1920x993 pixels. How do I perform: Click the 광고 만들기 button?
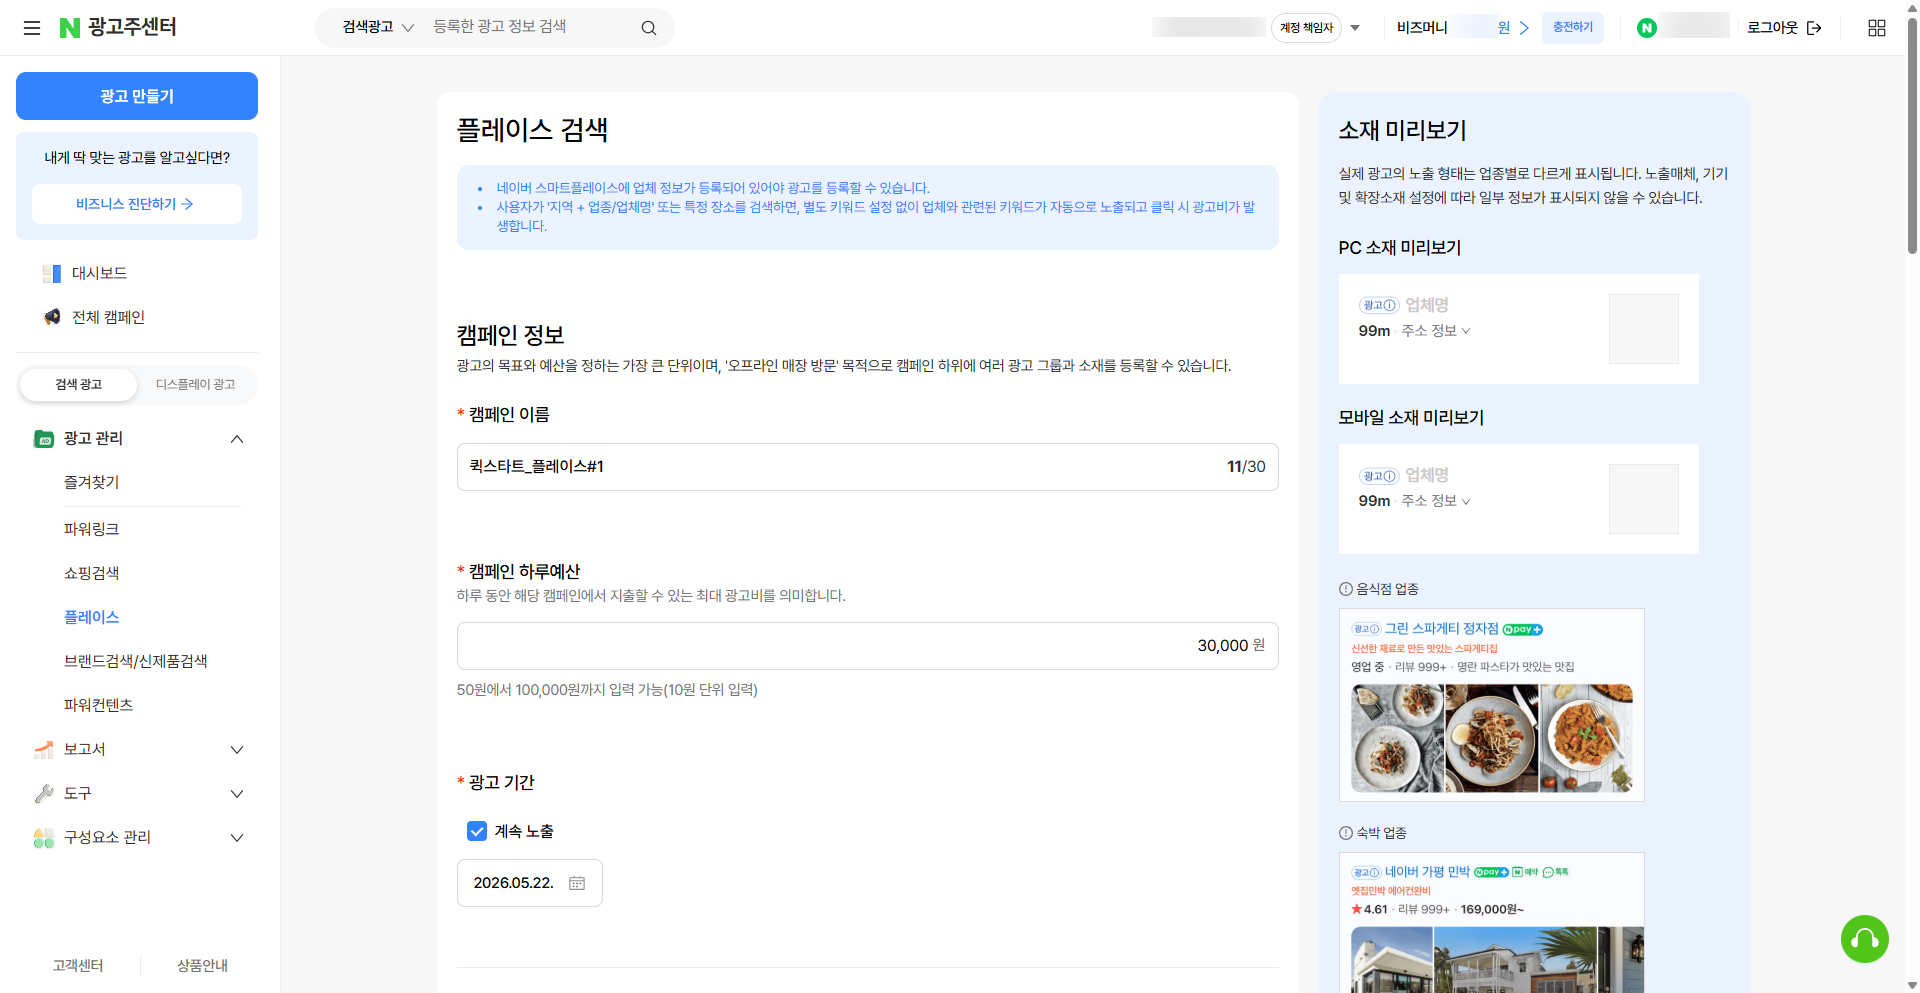click(x=137, y=96)
